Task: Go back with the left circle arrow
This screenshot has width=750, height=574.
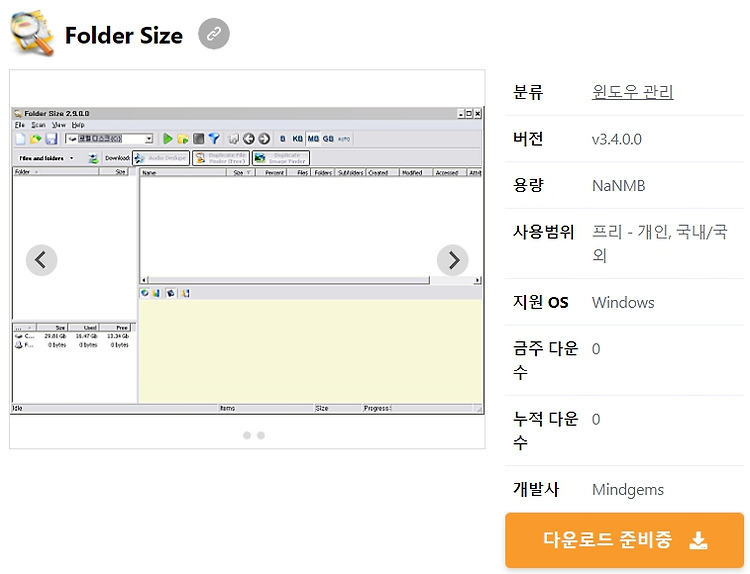Action: (248, 139)
